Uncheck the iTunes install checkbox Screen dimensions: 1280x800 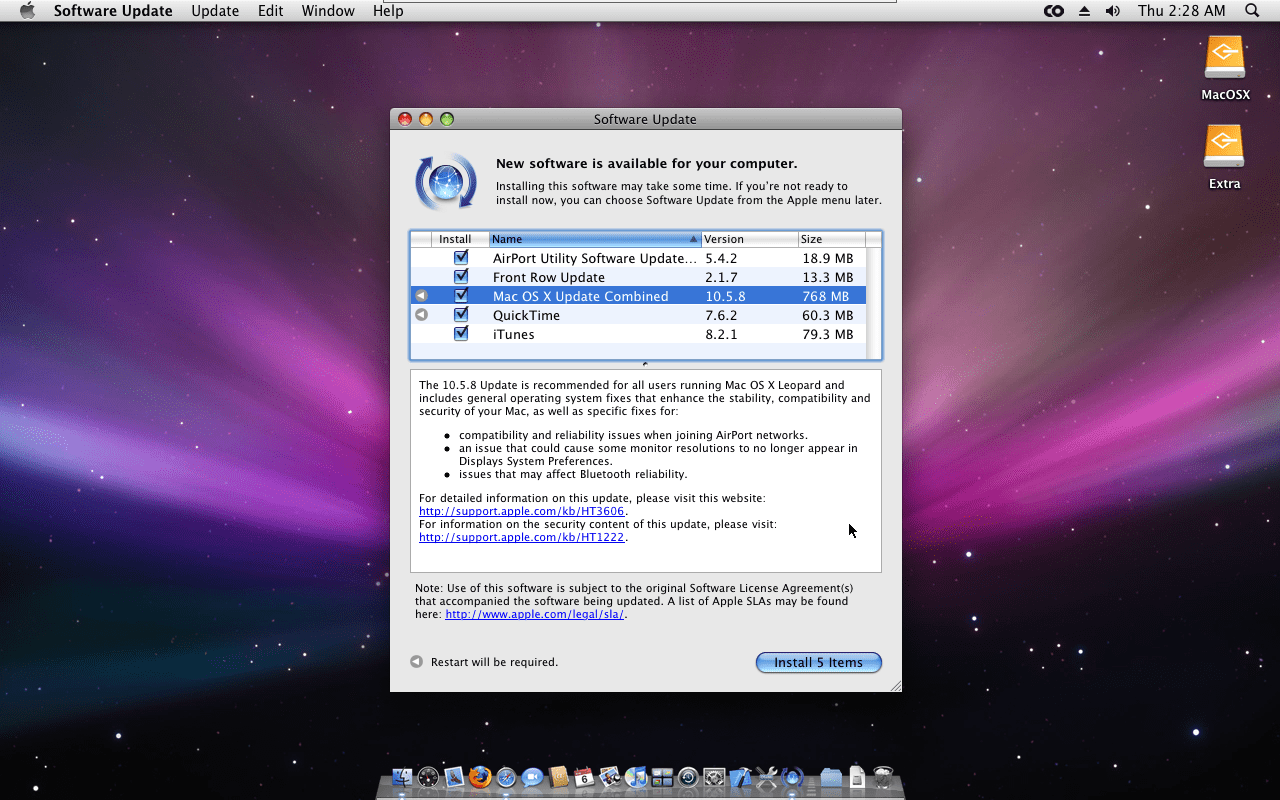coord(461,334)
